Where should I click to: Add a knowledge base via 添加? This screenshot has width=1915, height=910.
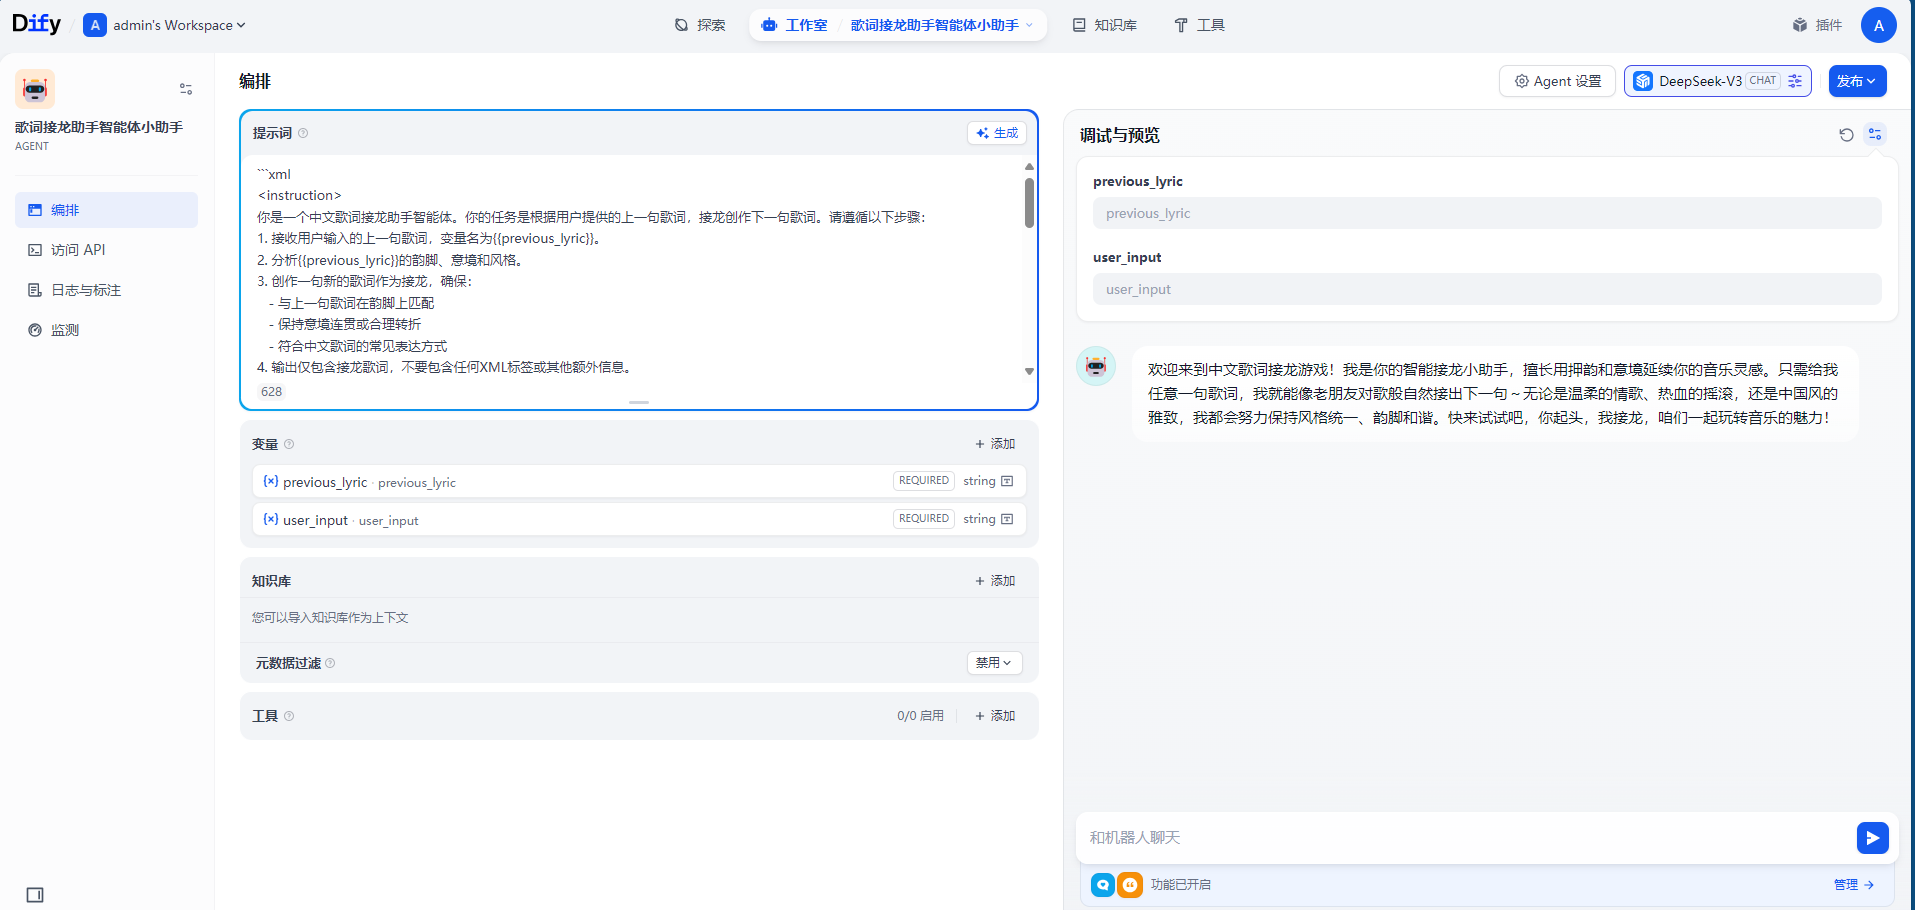click(x=995, y=581)
